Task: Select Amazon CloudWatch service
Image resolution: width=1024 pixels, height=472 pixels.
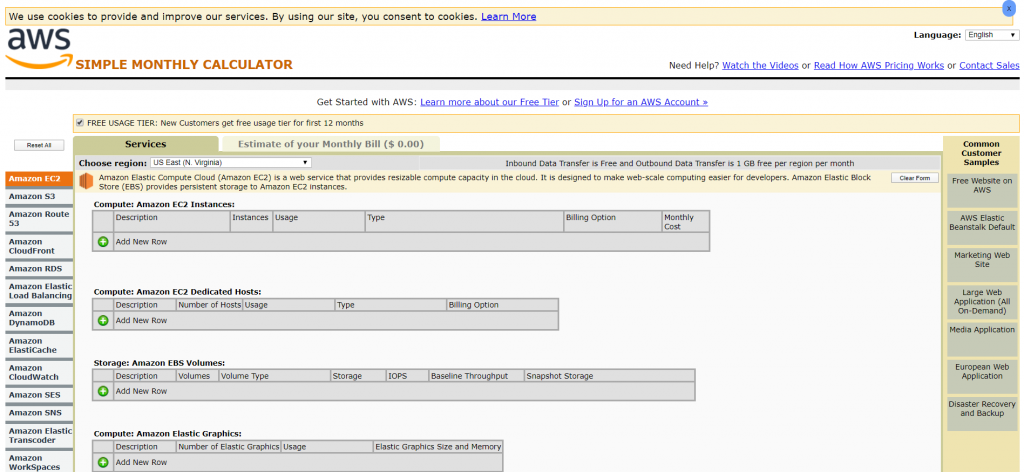Action: tap(39, 372)
